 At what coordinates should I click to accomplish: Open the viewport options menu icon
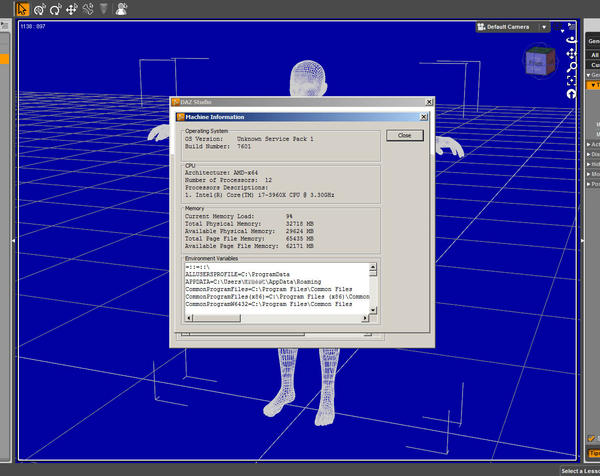[572, 26]
